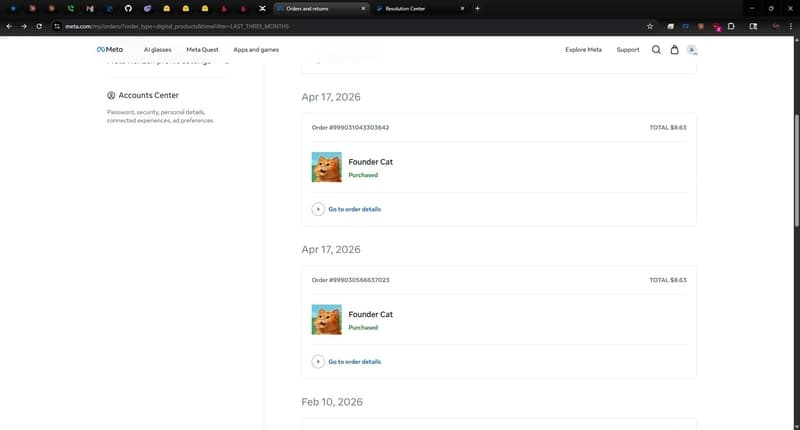This screenshot has height=430, width=800.
Task: Switch to the pinned GitHub tab
Action: click(128, 9)
